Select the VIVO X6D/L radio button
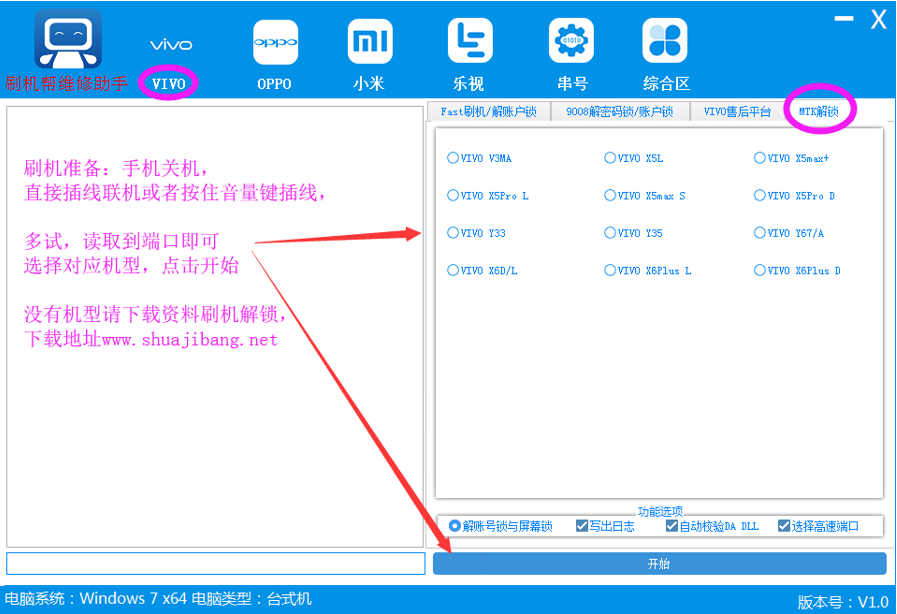897x614 pixels. 453,270
